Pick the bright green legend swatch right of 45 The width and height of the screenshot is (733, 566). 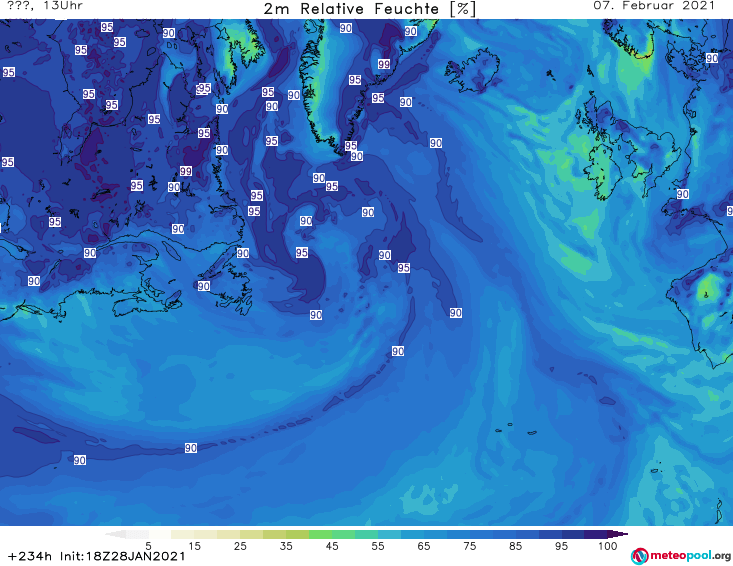(x=344, y=534)
